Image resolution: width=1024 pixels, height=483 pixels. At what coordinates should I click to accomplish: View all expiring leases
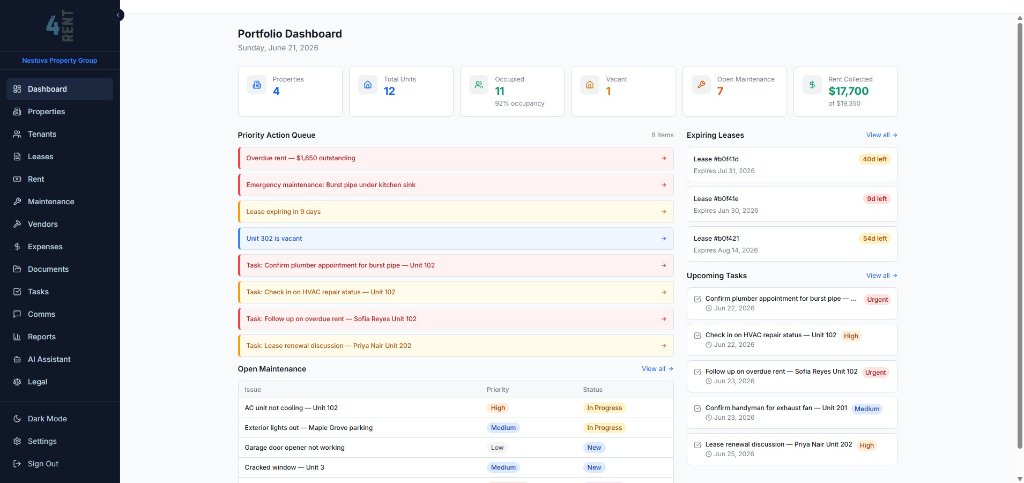[x=882, y=135]
